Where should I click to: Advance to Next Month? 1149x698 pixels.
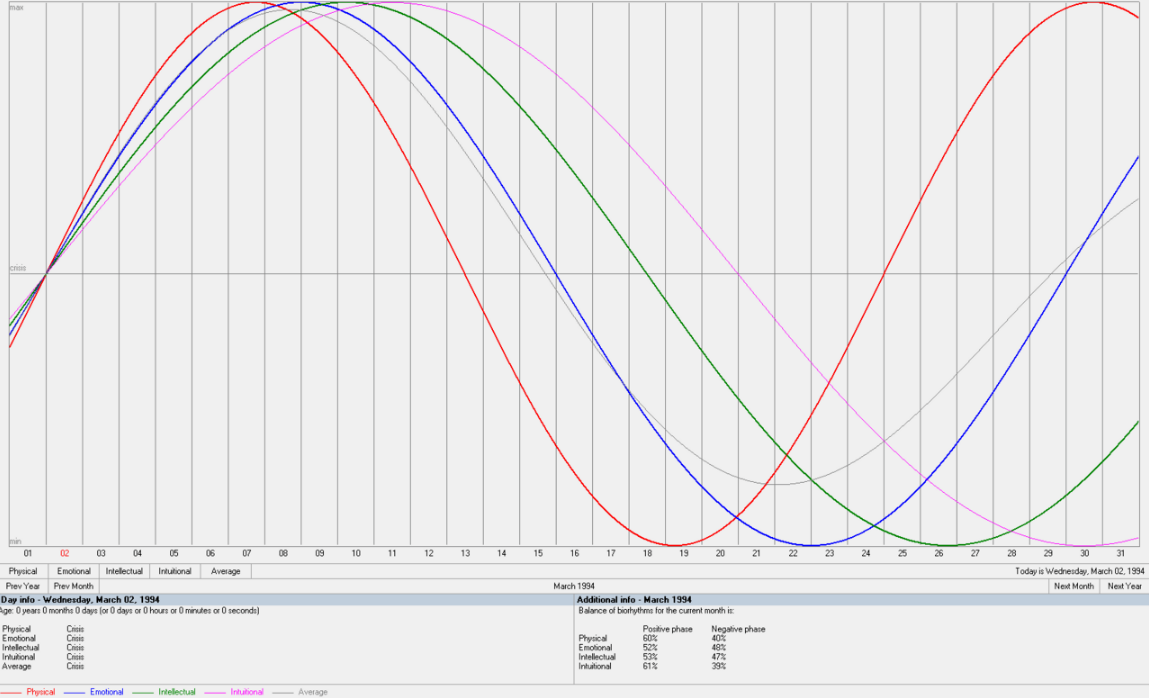pos(1074,586)
